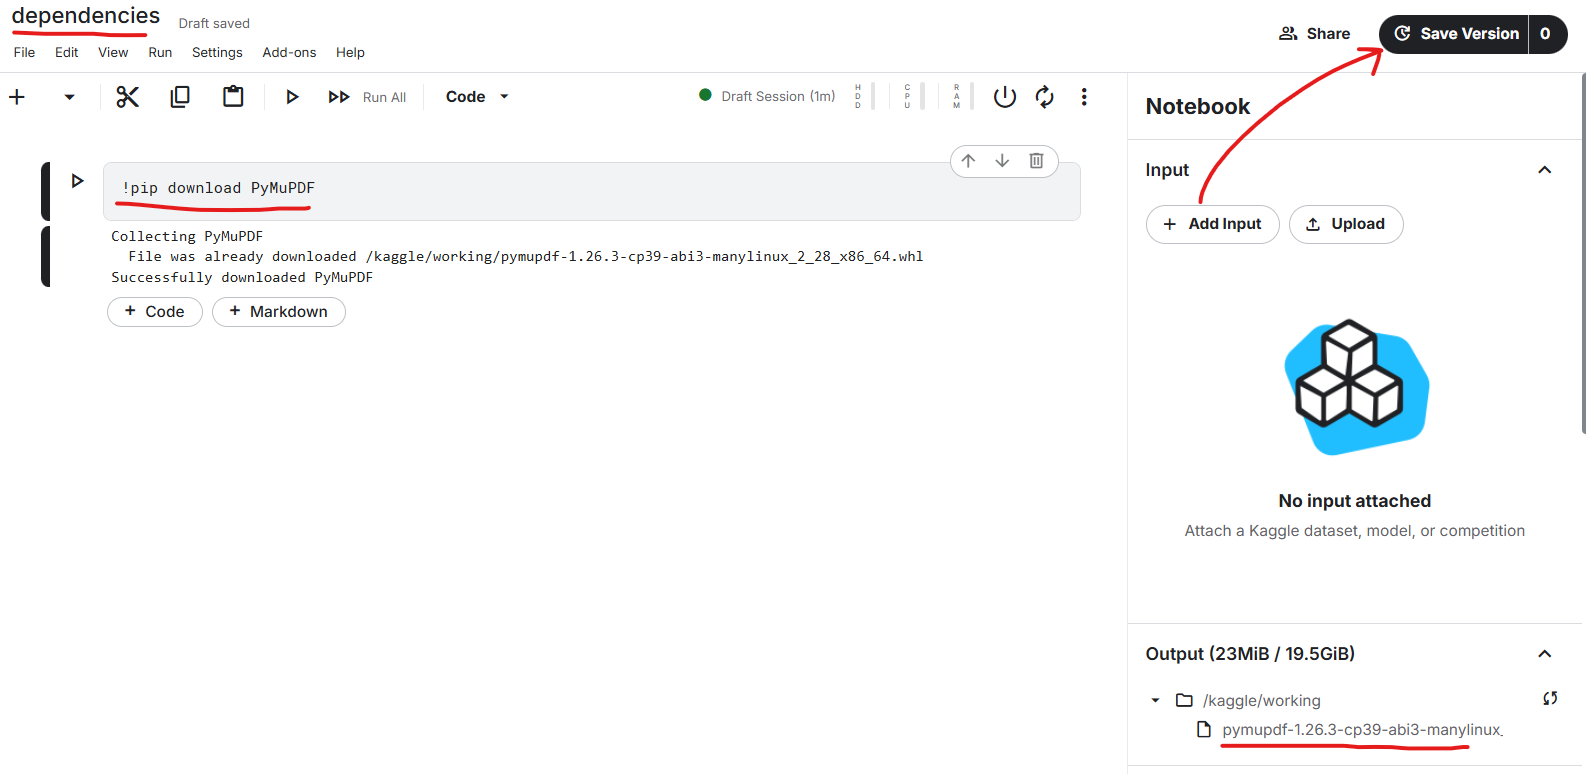Open the Add-ons menu
The height and width of the screenshot is (774, 1586).
point(289,53)
